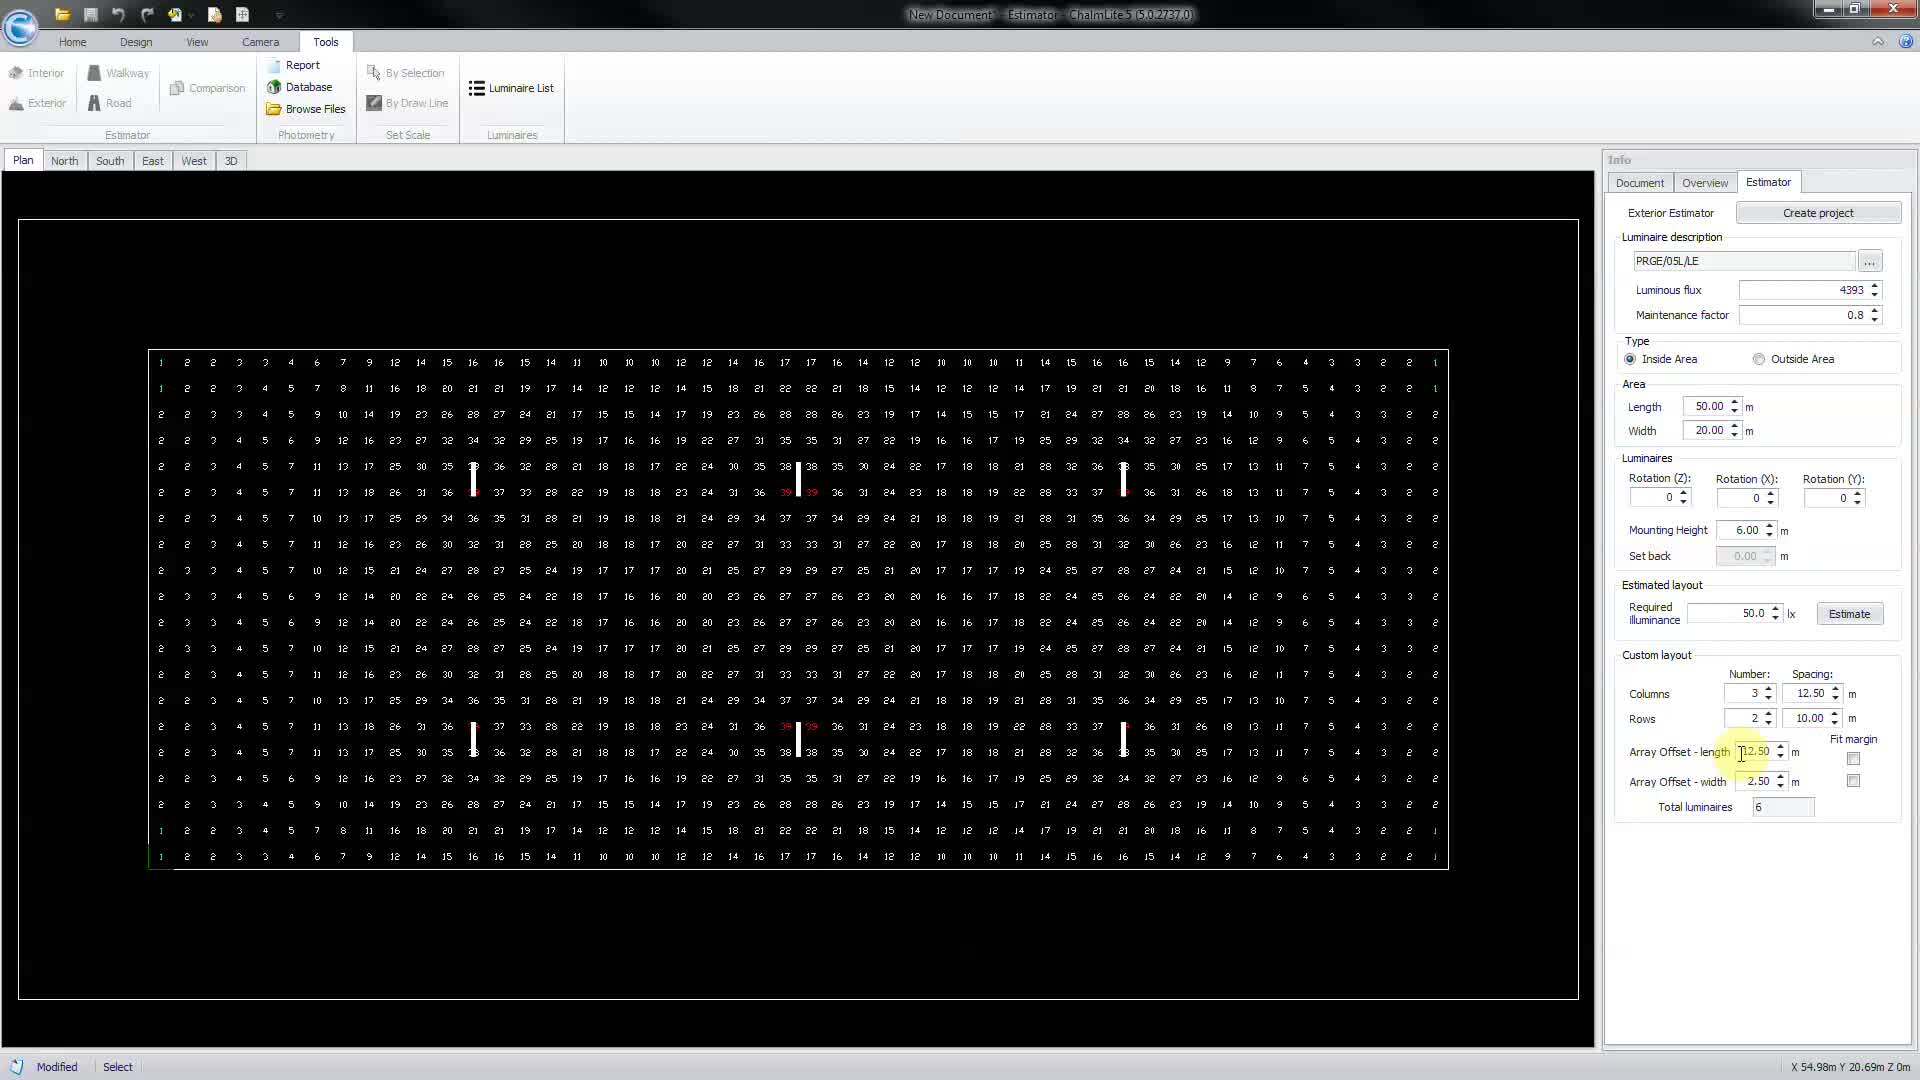The height and width of the screenshot is (1080, 1920).
Task: Open the photometry Report
Action: 294,65
